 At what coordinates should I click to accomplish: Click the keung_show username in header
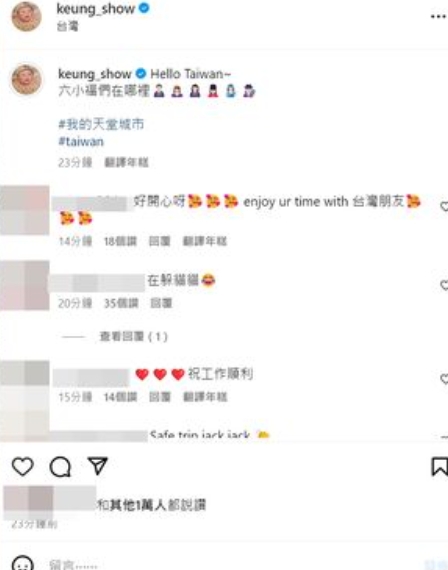coord(96,9)
